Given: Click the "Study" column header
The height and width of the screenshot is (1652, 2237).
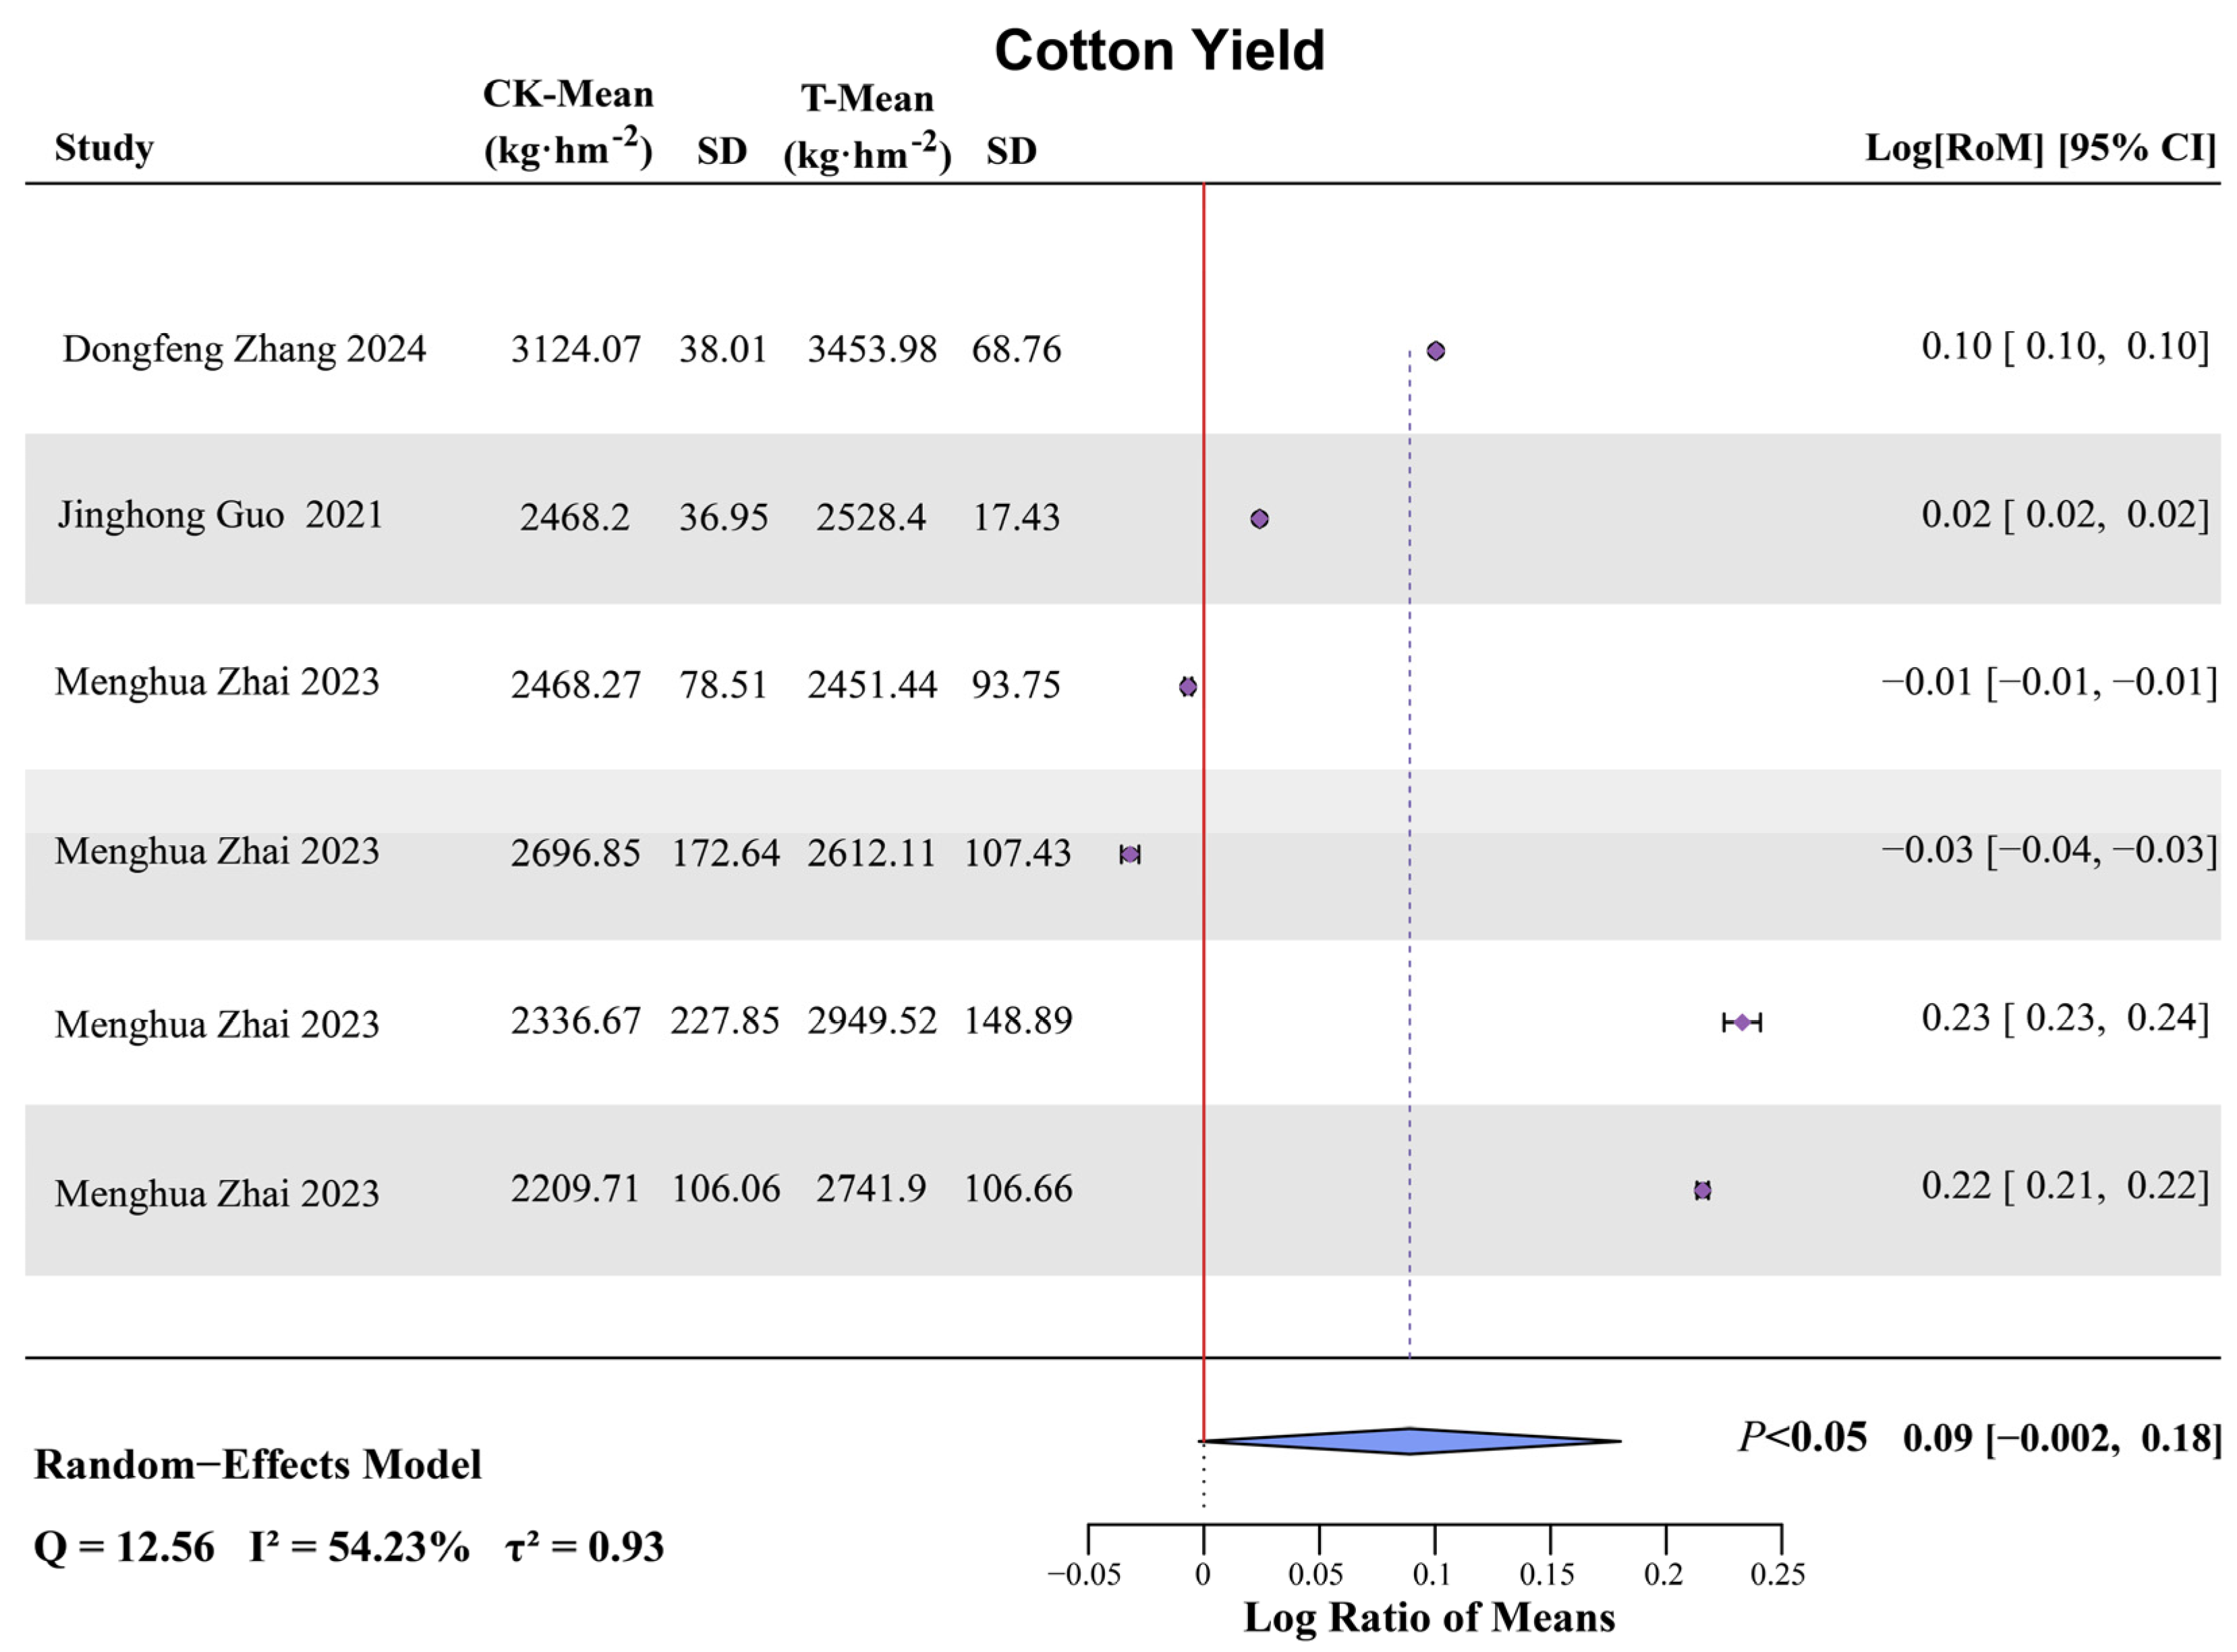Looking at the screenshot, I should [x=104, y=148].
